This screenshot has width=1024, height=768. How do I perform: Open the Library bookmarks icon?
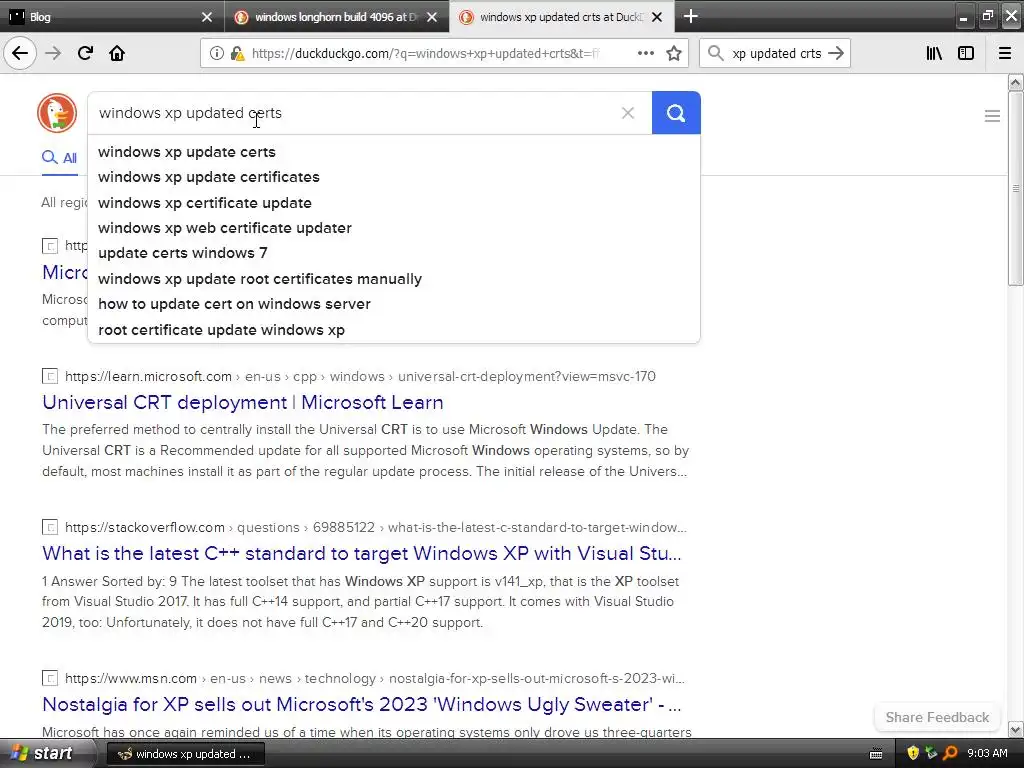click(934, 53)
